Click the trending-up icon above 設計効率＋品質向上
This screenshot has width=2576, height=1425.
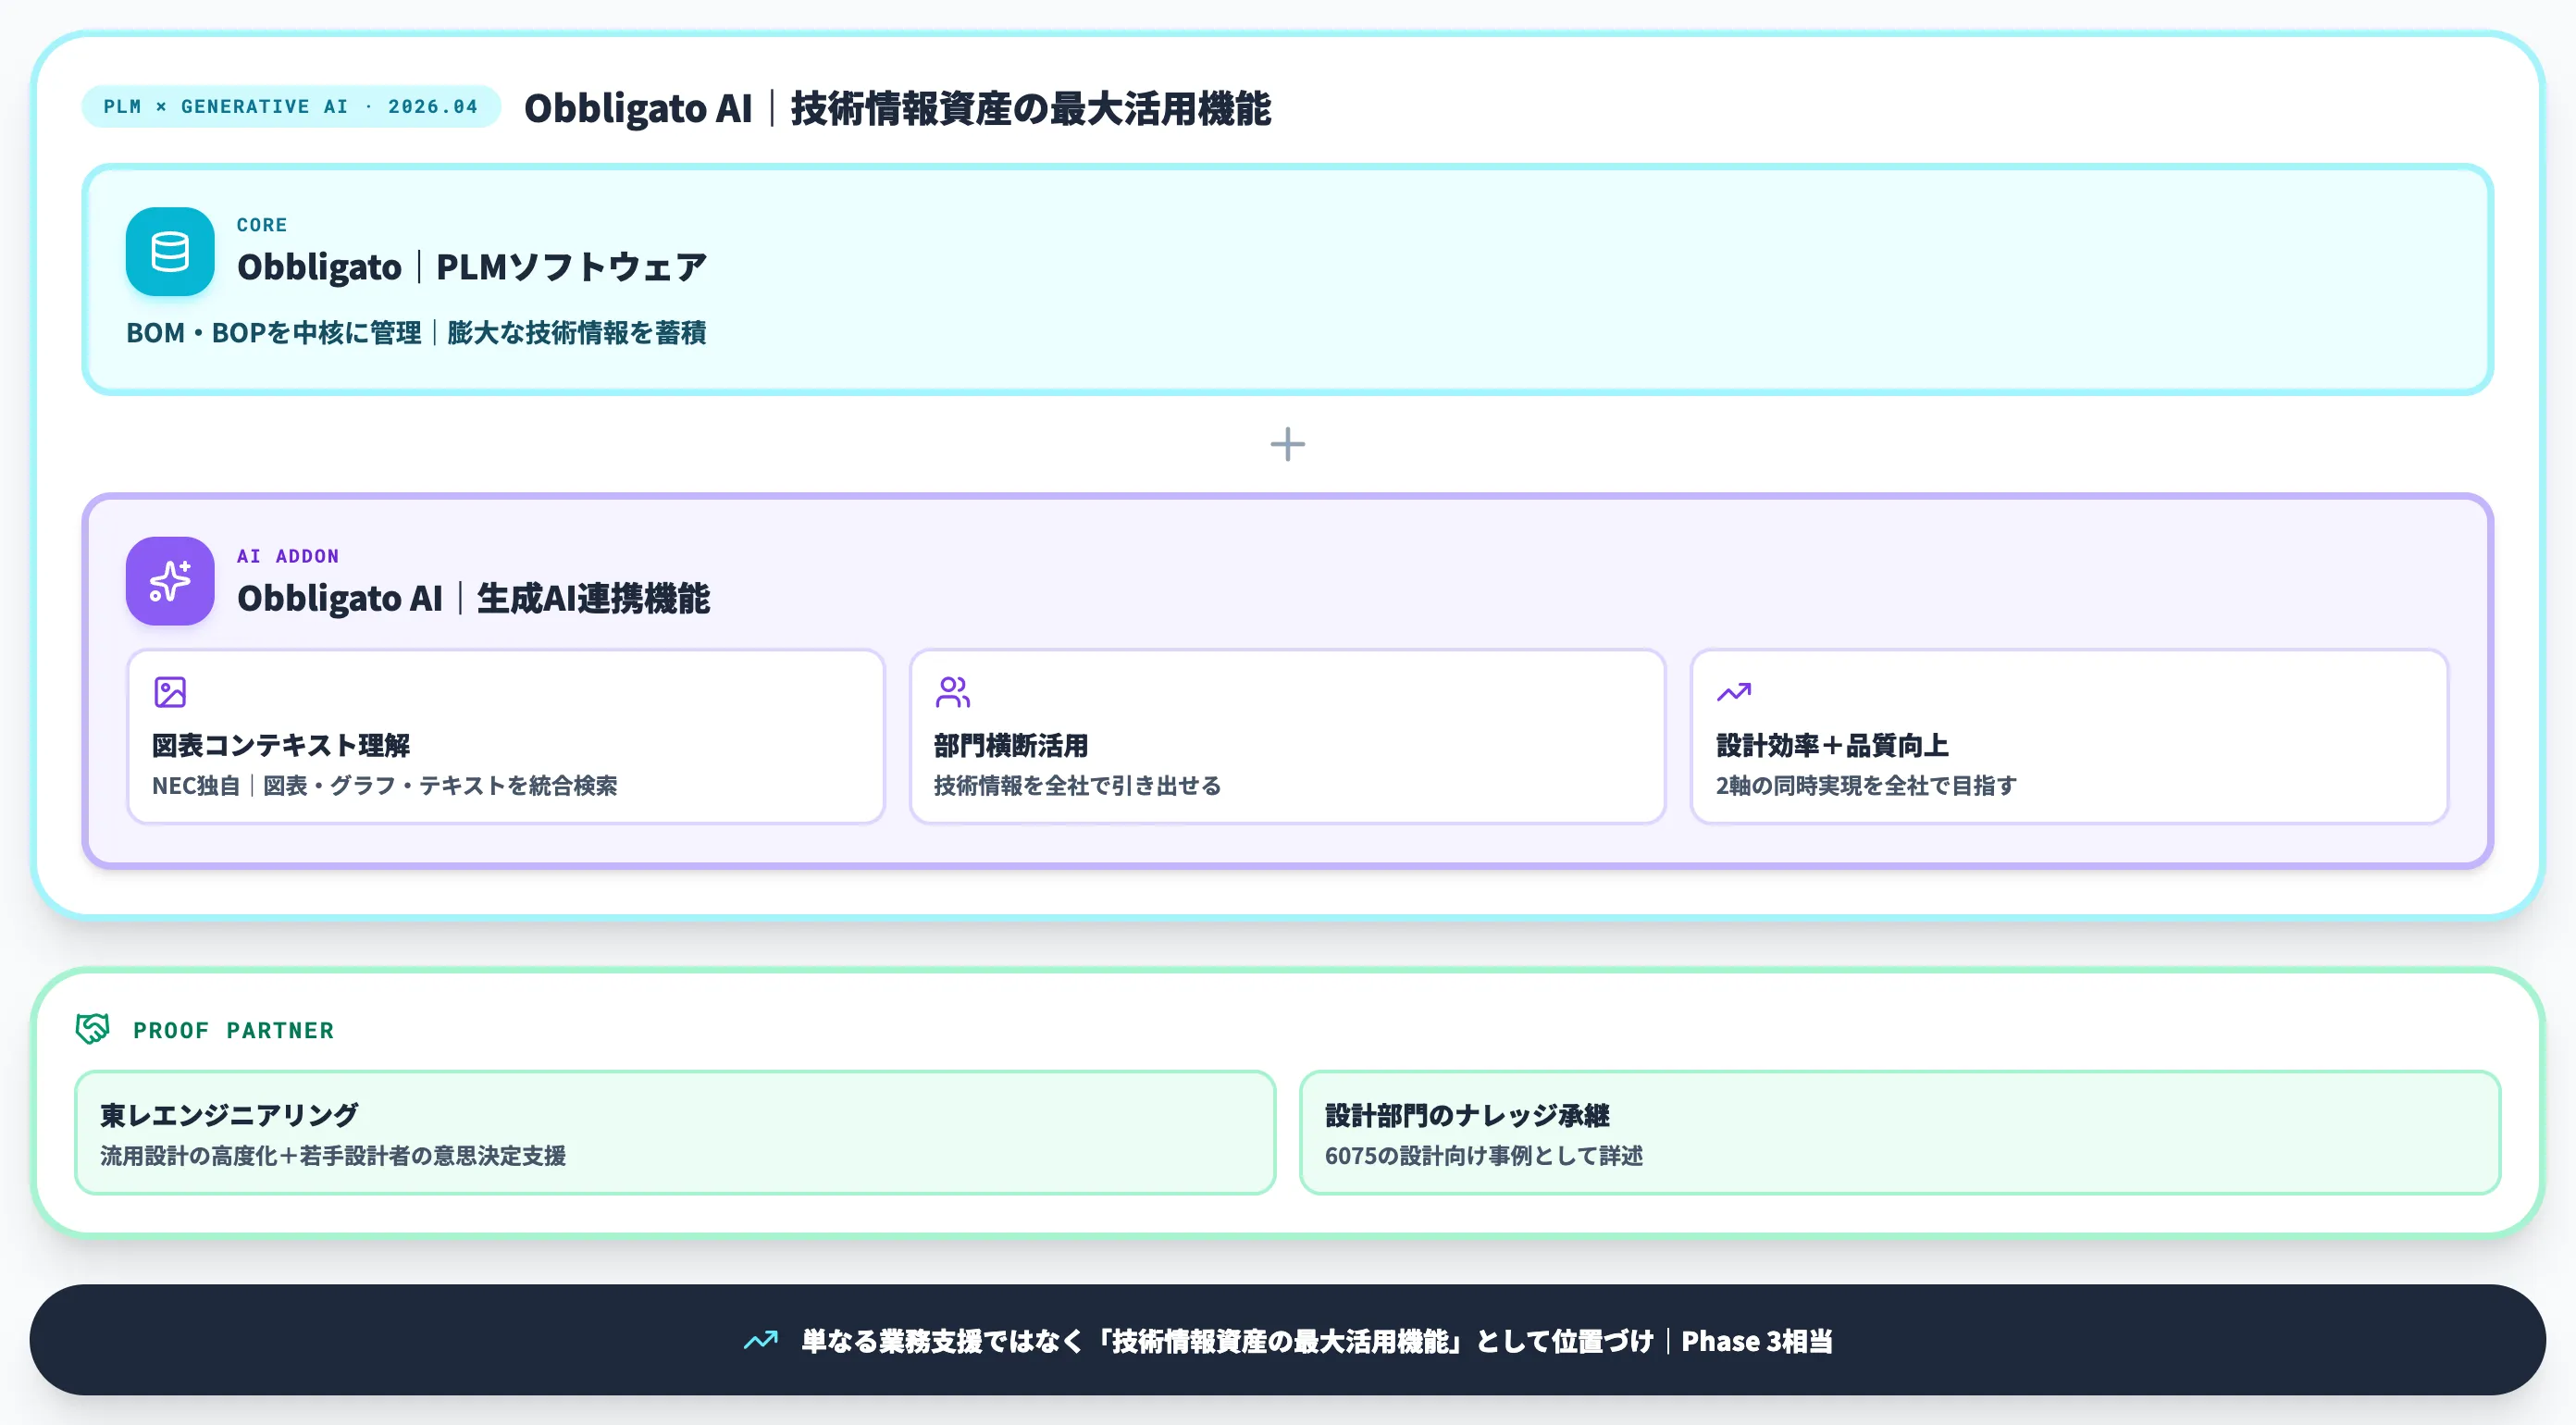(x=1734, y=692)
